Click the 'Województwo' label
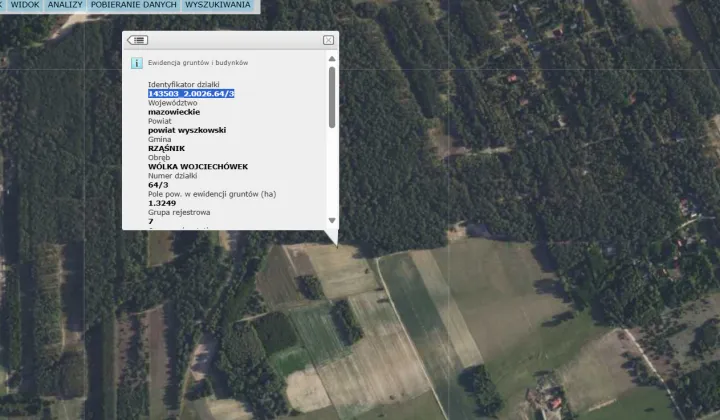720x420 pixels. click(x=173, y=103)
